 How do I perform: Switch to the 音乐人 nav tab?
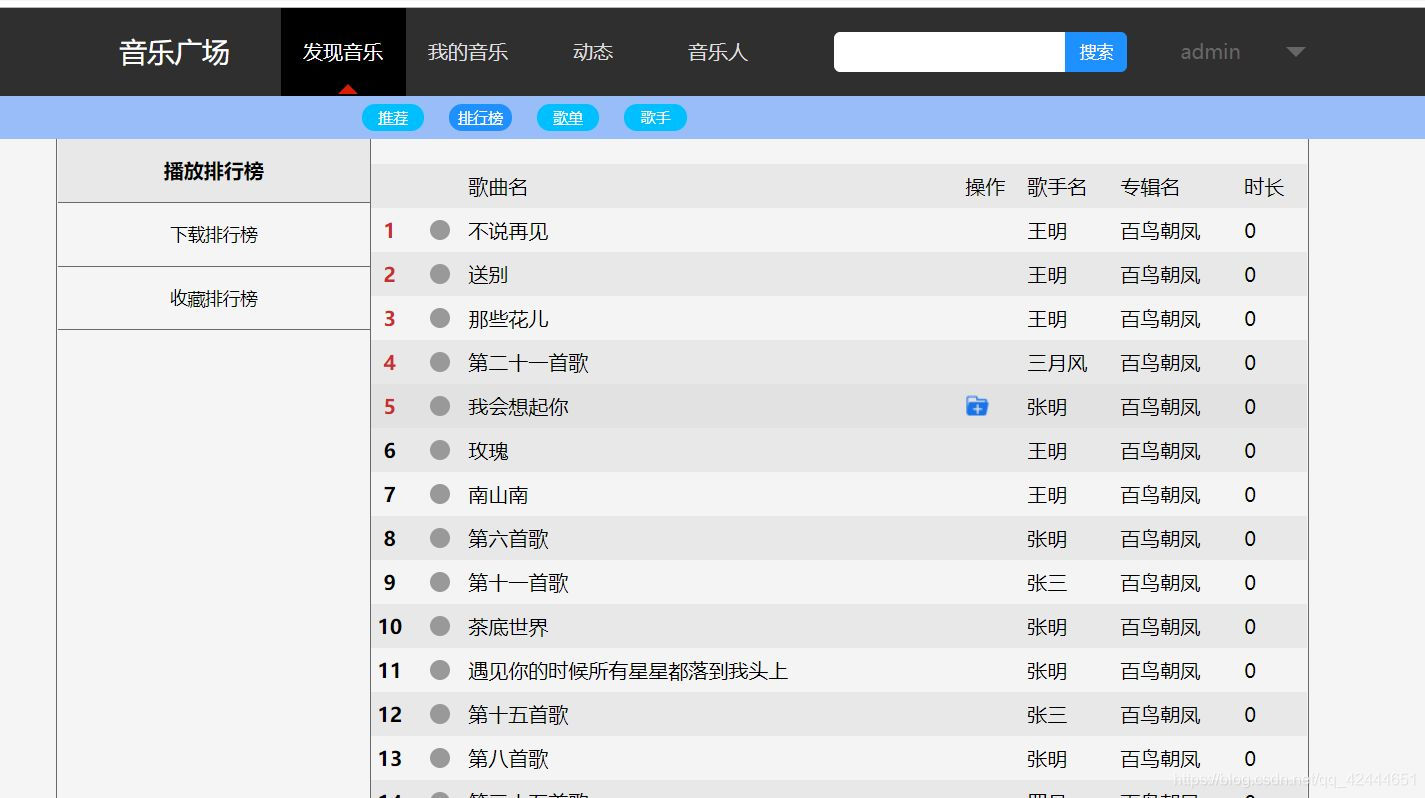[718, 52]
